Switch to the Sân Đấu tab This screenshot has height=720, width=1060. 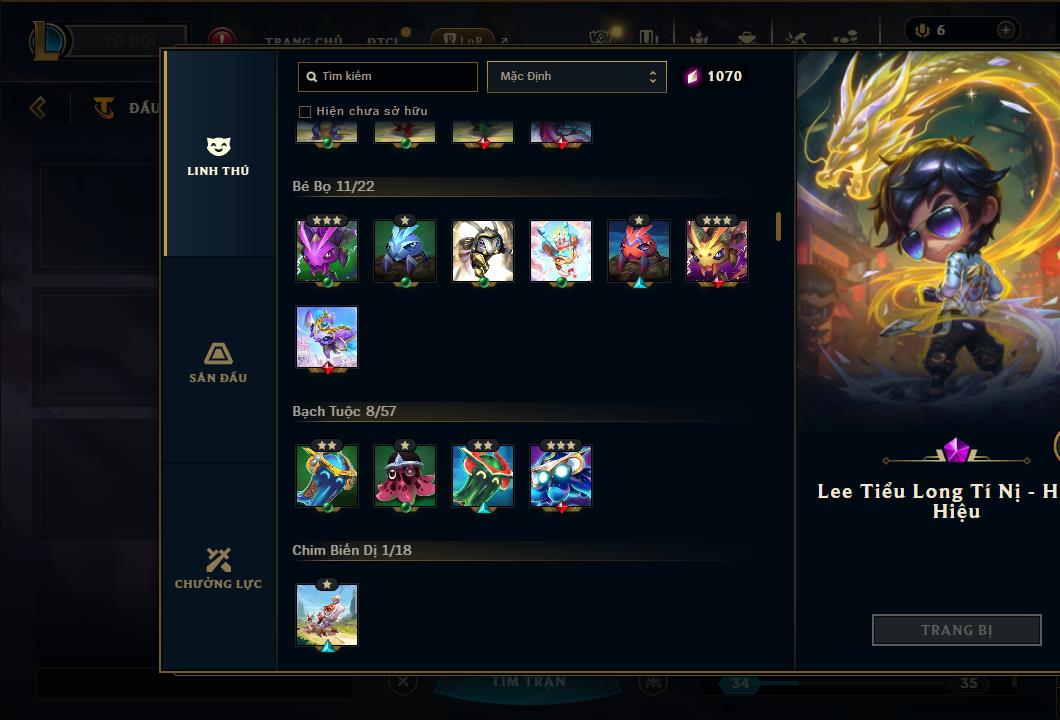[x=218, y=362]
